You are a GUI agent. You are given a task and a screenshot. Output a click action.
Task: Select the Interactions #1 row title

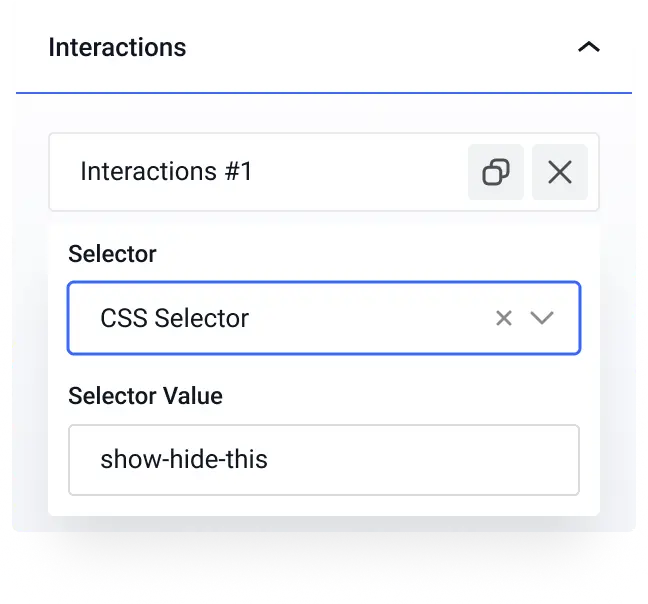(x=166, y=171)
